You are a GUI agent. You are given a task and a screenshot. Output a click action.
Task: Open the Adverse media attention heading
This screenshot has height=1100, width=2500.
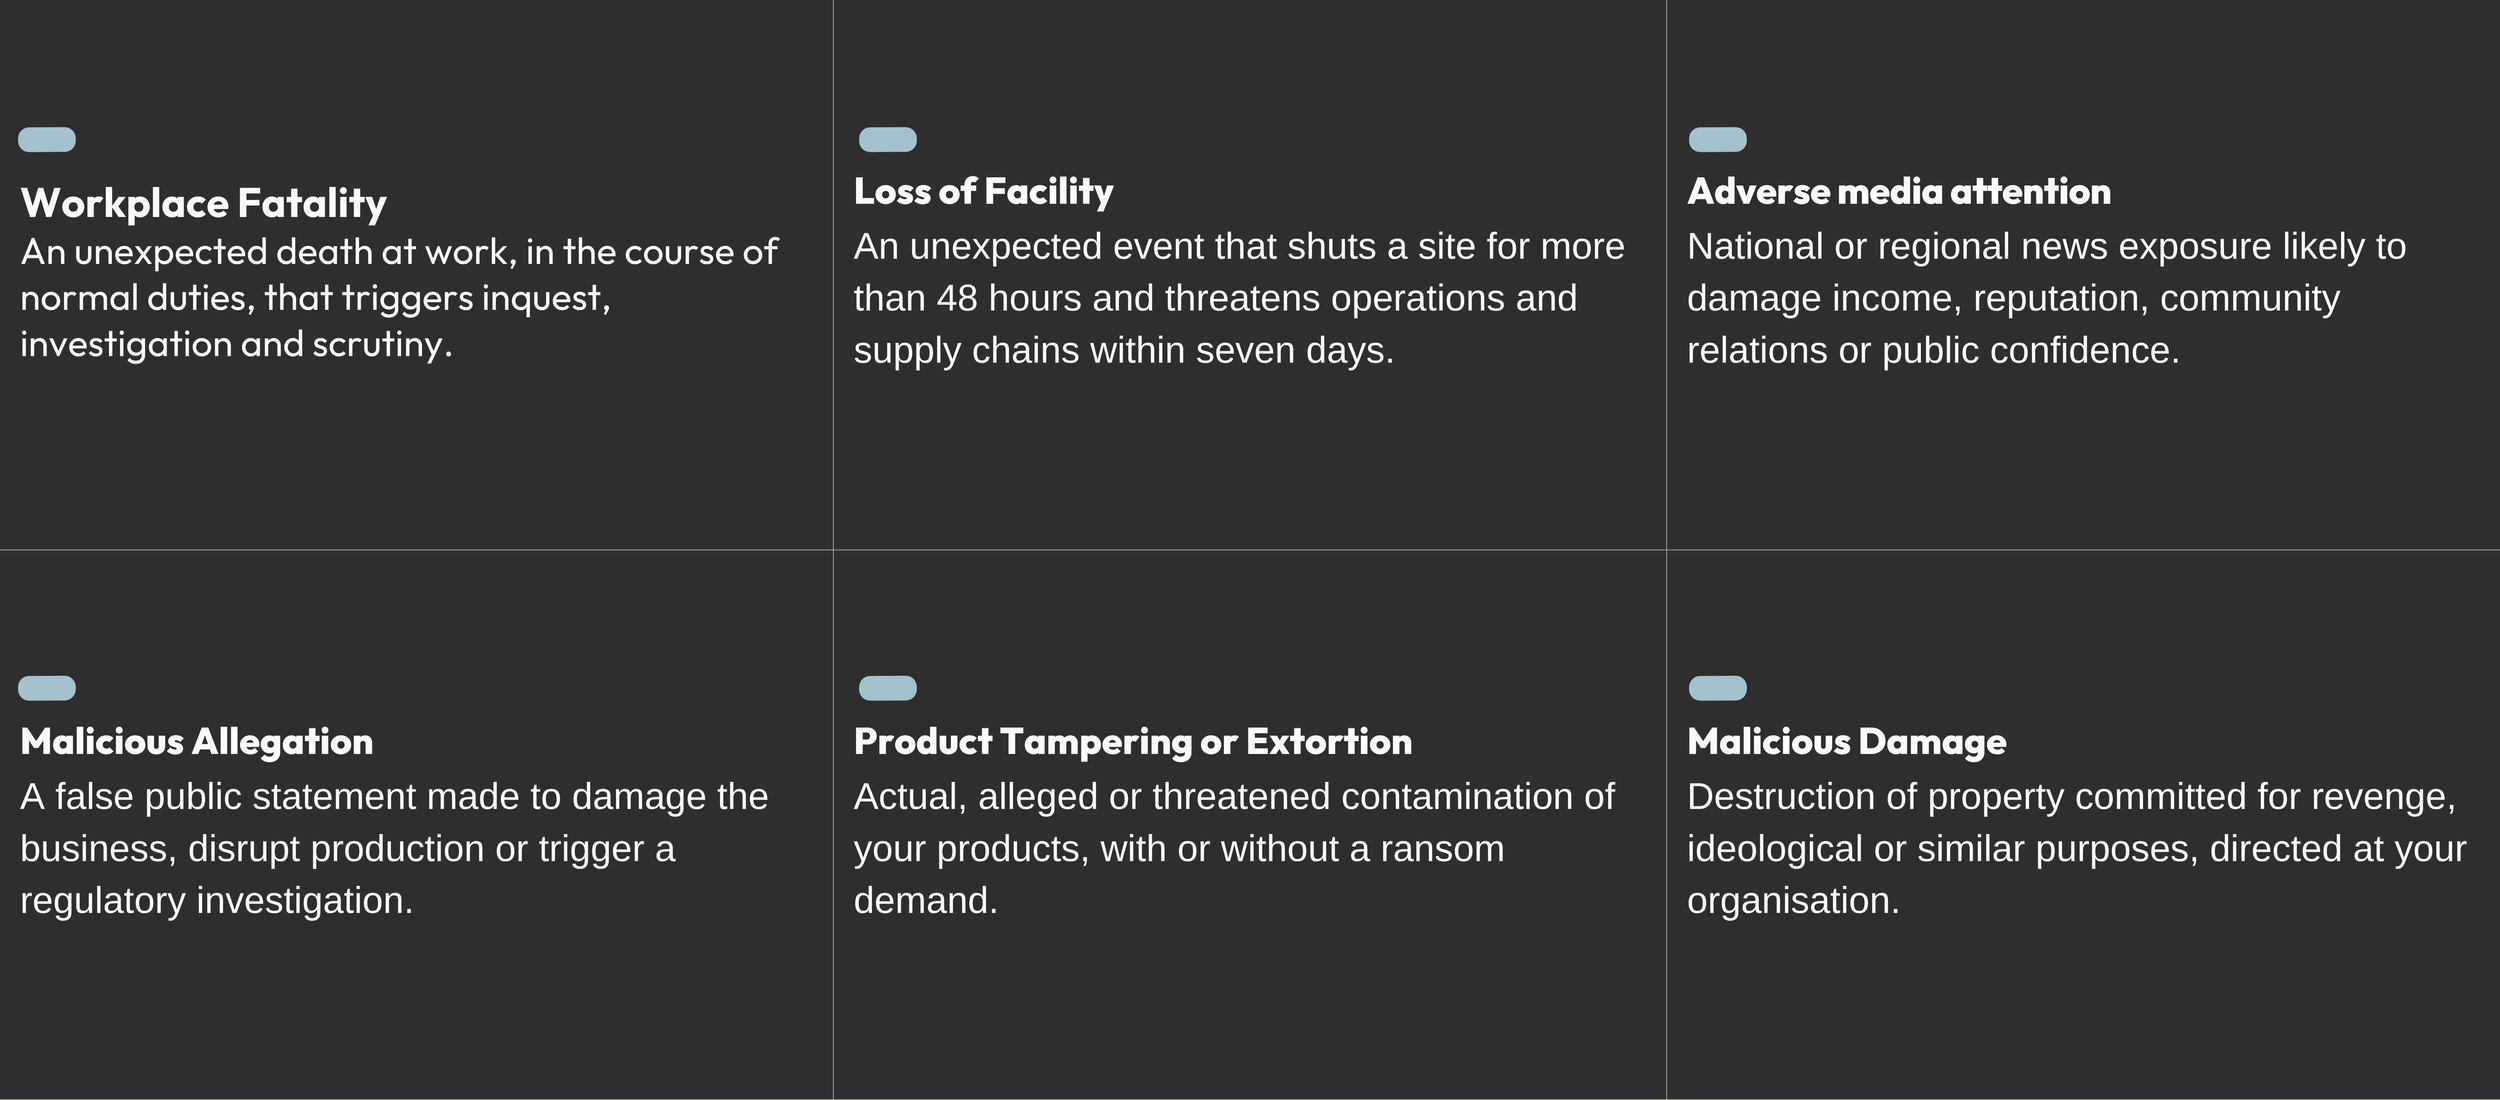click(1899, 192)
